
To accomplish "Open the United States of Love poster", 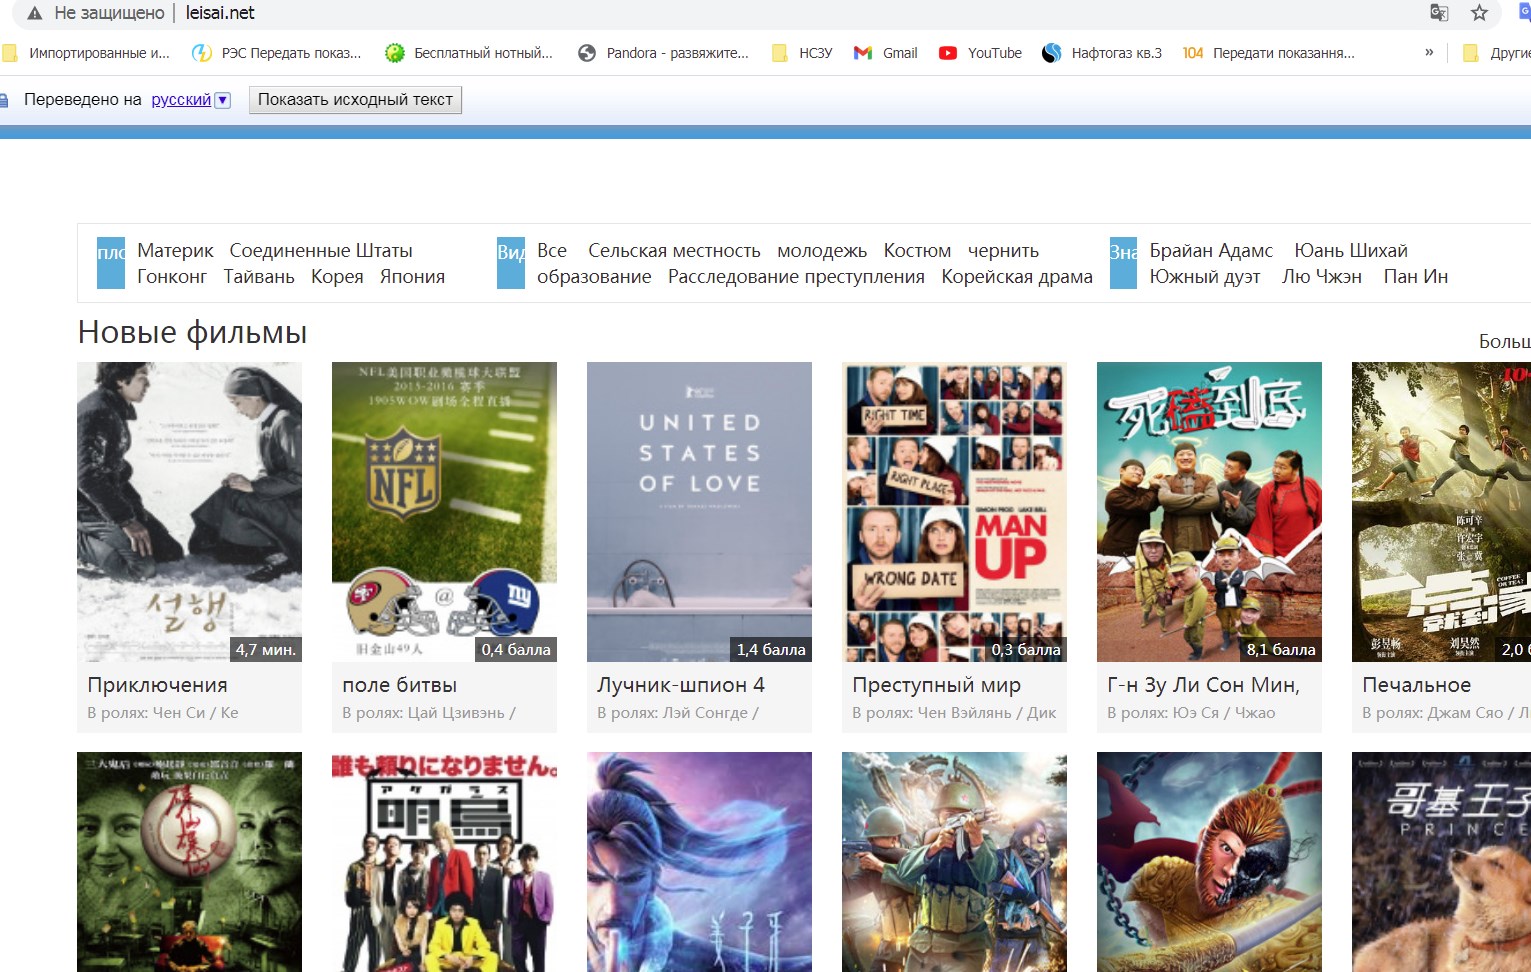I will click(x=699, y=512).
